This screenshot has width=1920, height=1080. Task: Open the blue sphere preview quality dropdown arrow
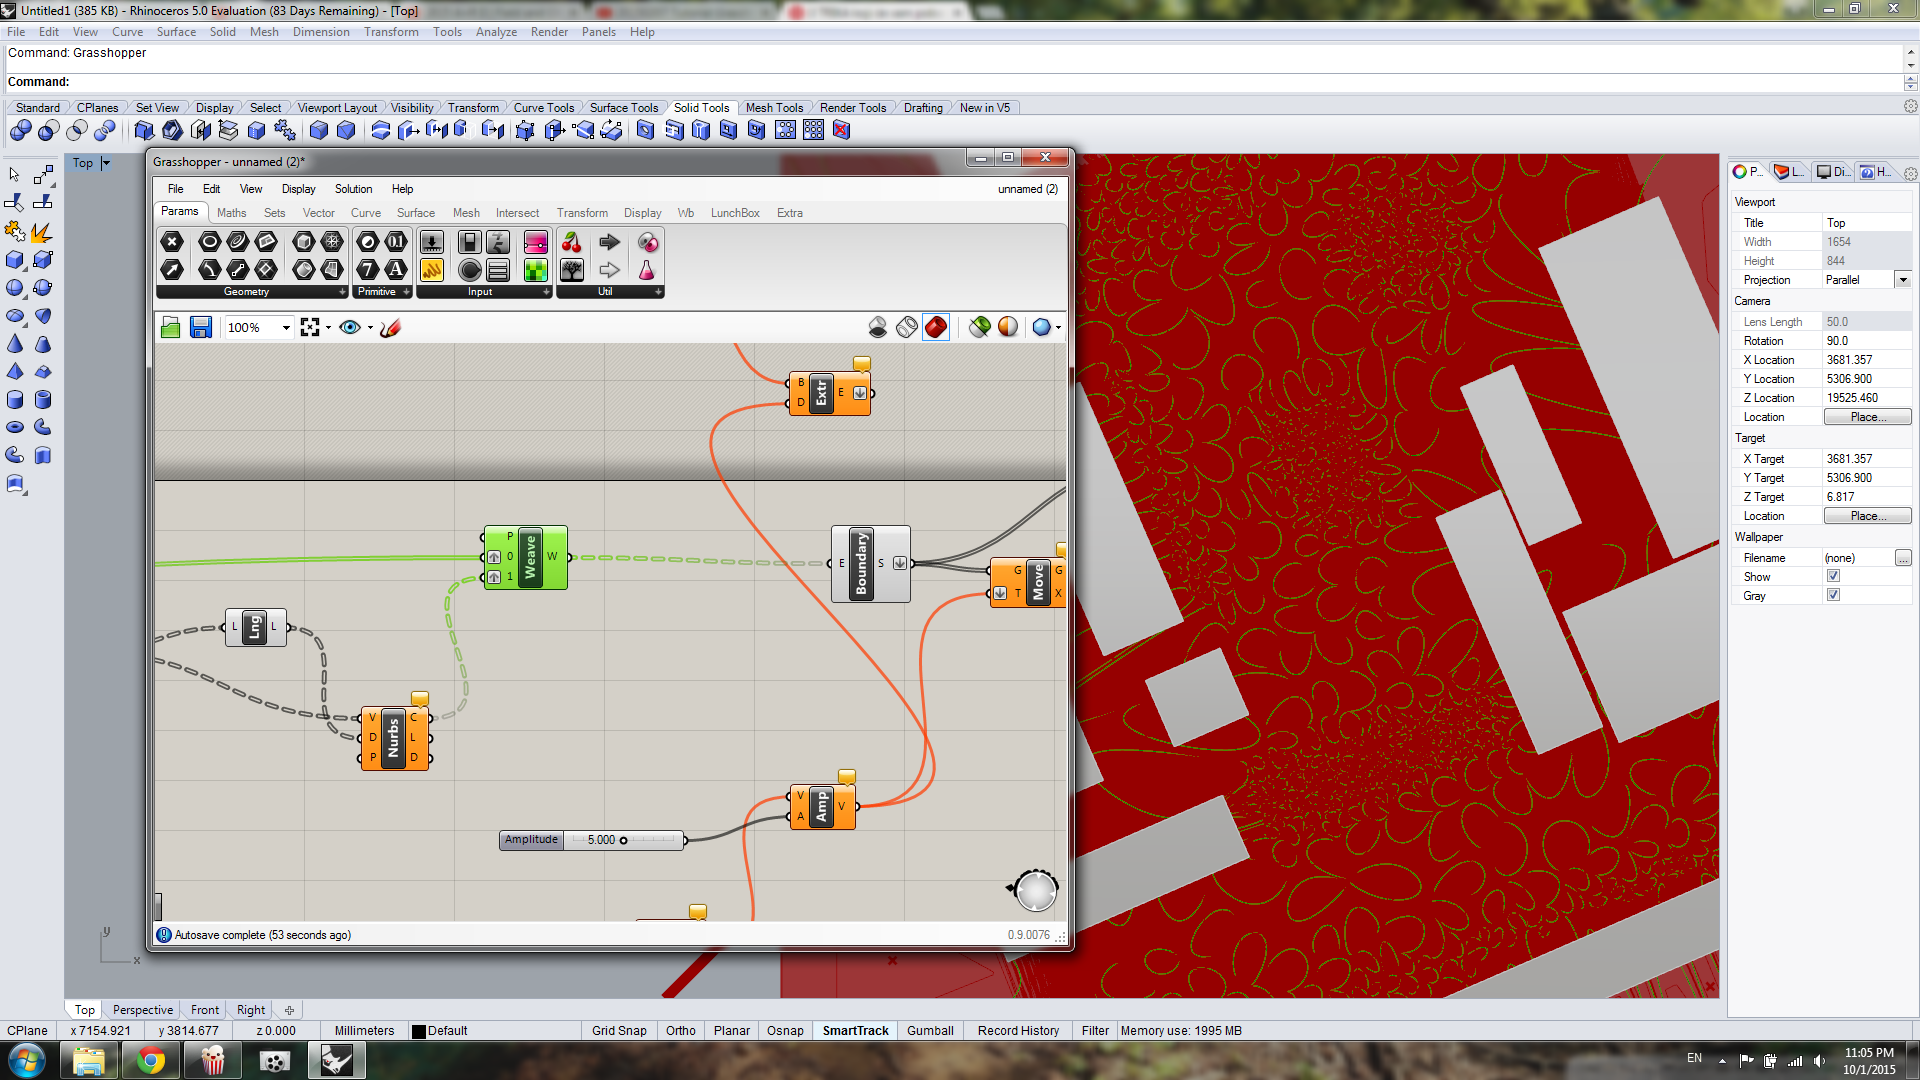1058,328
